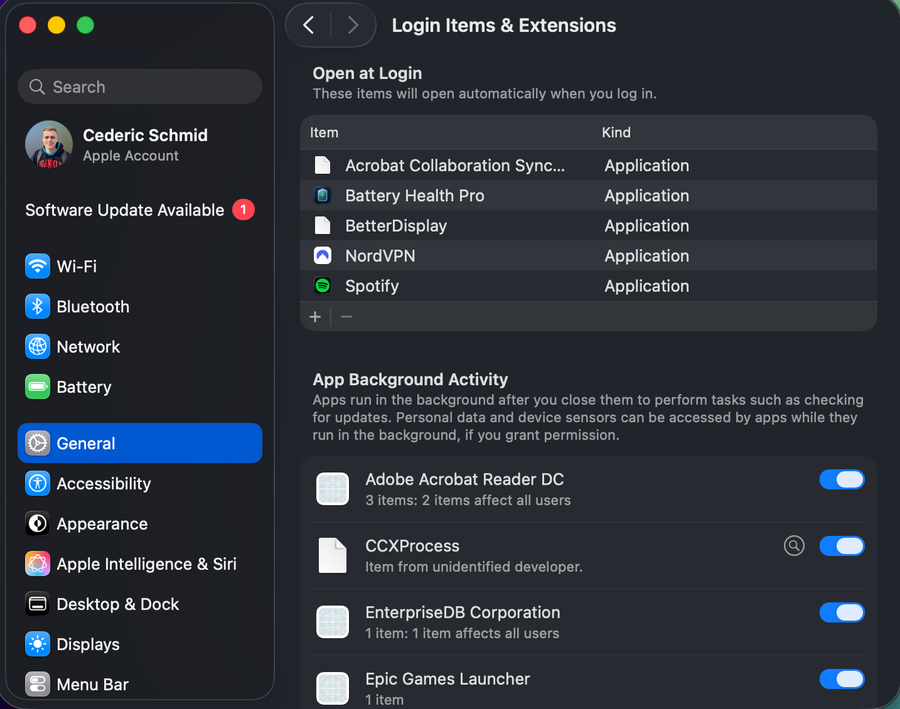Click the Network globe icon
Viewport: 900px width, 709px height.
coord(37,347)
